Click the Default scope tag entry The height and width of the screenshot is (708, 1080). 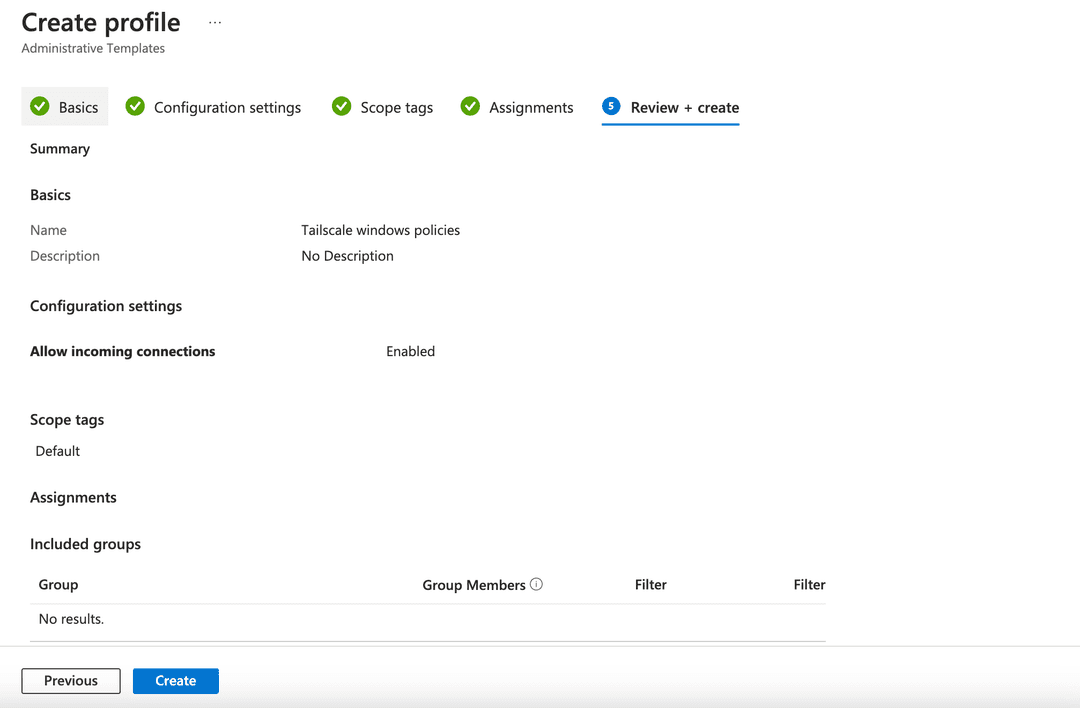coord(57,450)
